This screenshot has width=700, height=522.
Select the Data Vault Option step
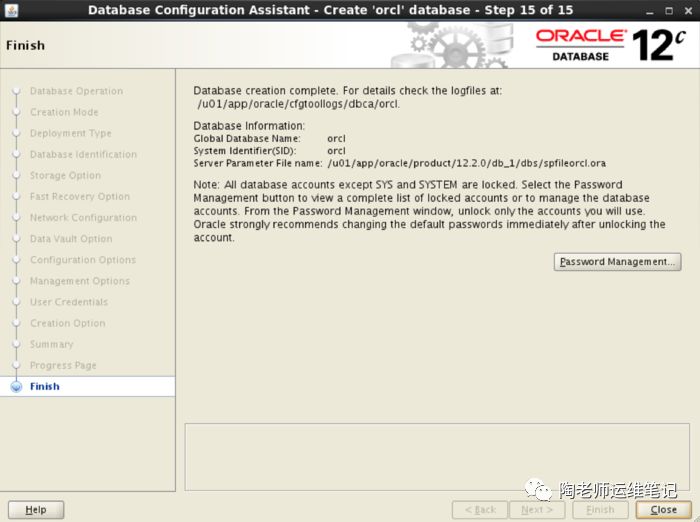71,239
